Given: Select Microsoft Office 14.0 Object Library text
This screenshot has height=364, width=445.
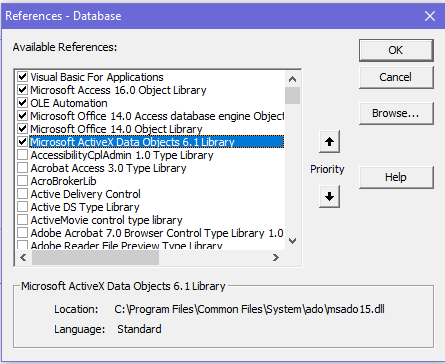Looking at the screenshot, I should (x=116, y=129).
